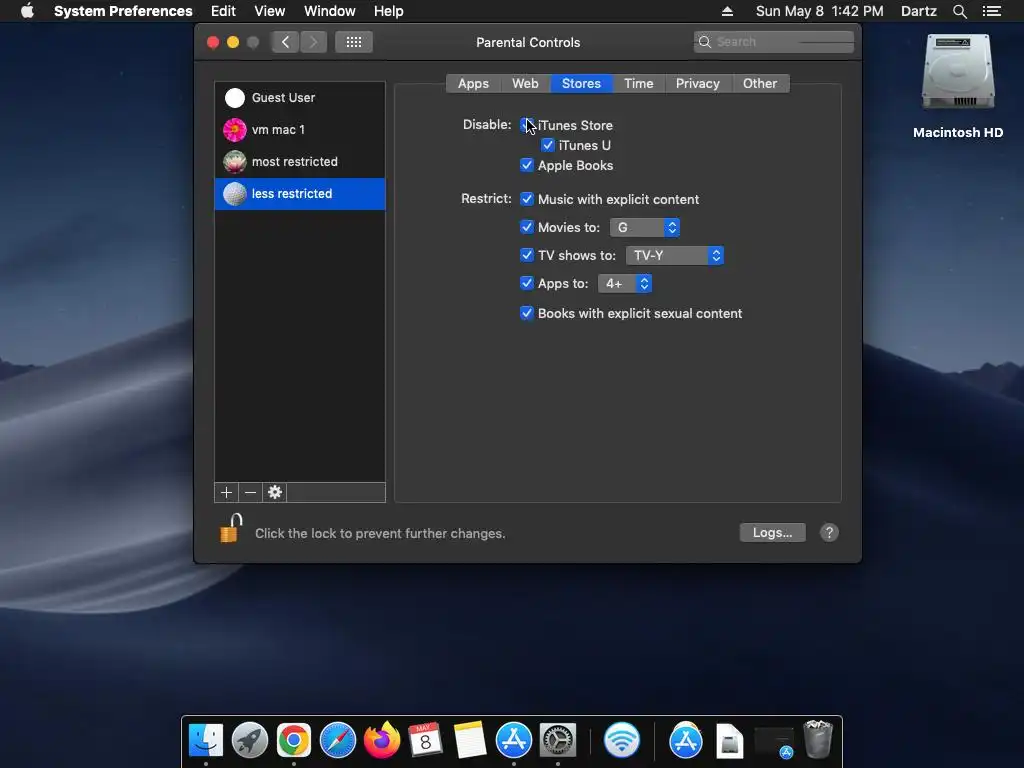
Task: Open Google Chrome from the dock
Action: (x=293, y=740)
